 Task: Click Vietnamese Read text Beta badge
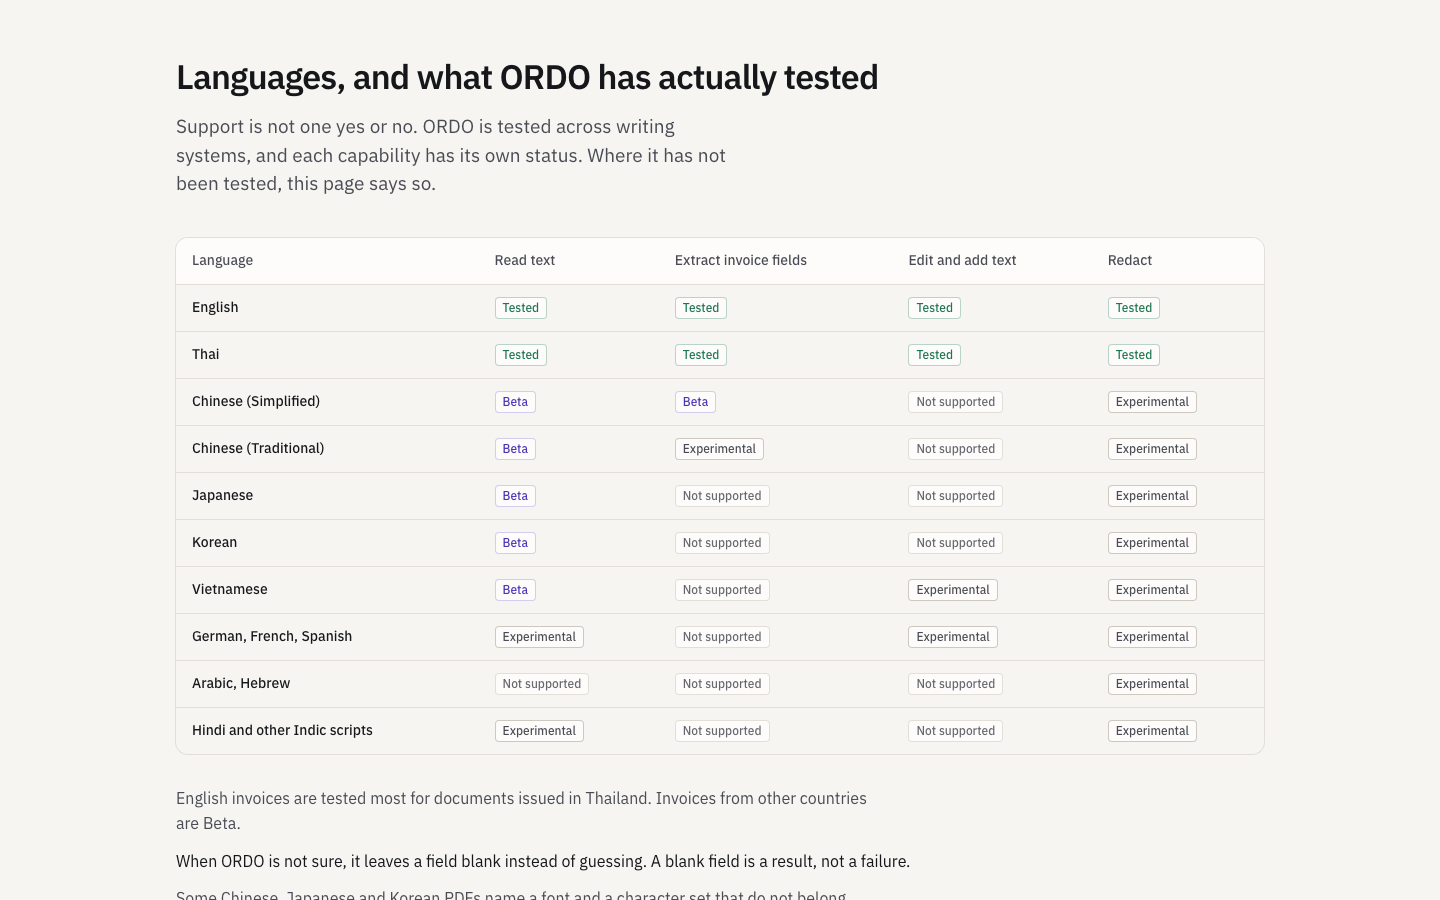[x=515, y=590]
